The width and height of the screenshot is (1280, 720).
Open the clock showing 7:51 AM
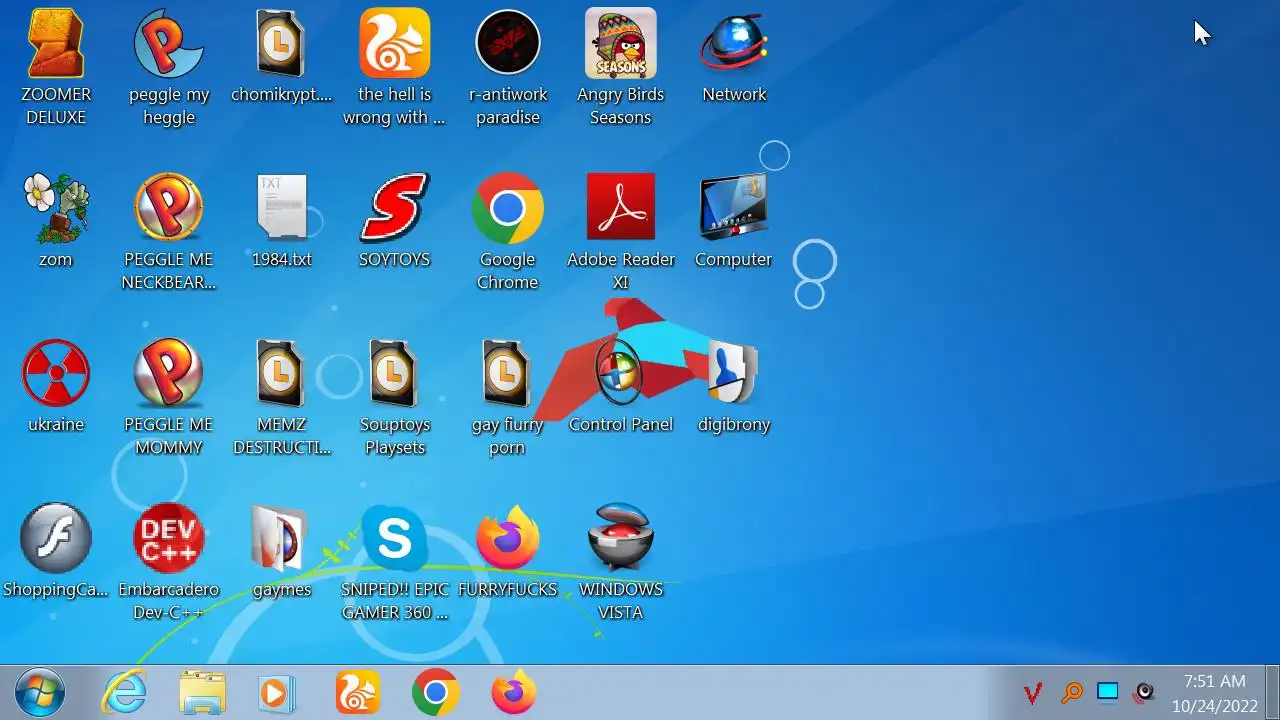tap(1215, 693)
